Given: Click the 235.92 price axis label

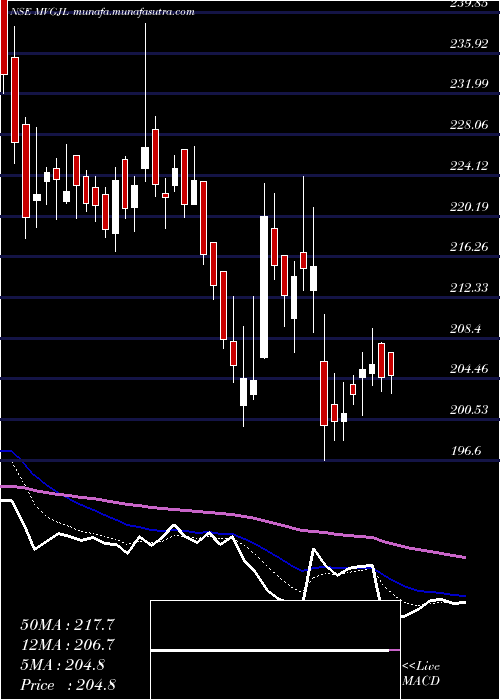Looking at the screenshot, I should click(468, 44).
